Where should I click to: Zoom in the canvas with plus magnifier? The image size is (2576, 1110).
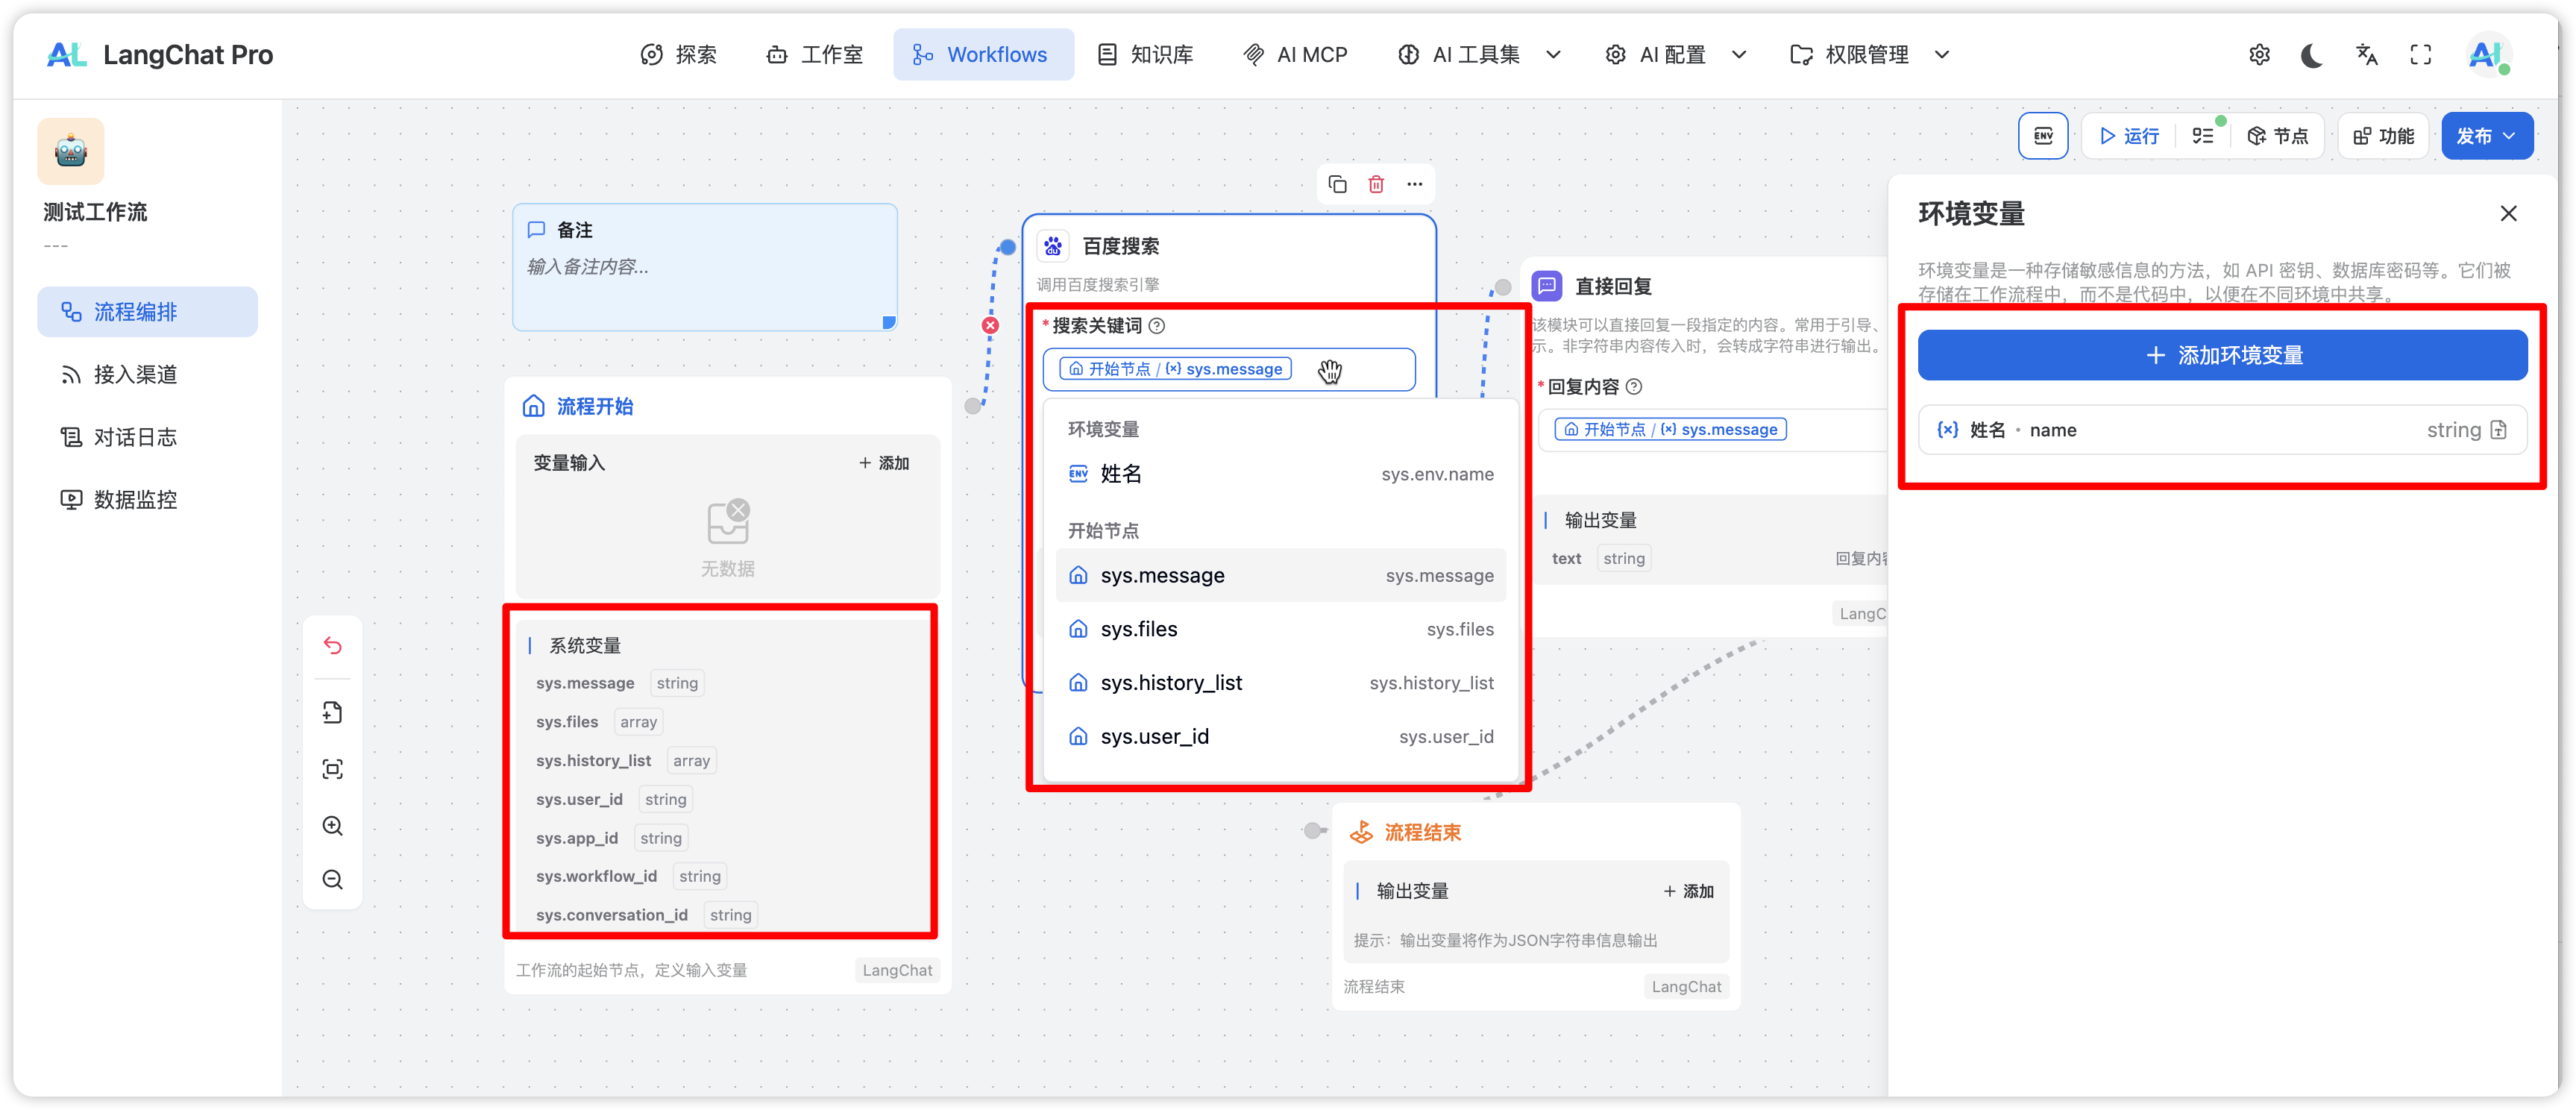(x=333, y=826)
